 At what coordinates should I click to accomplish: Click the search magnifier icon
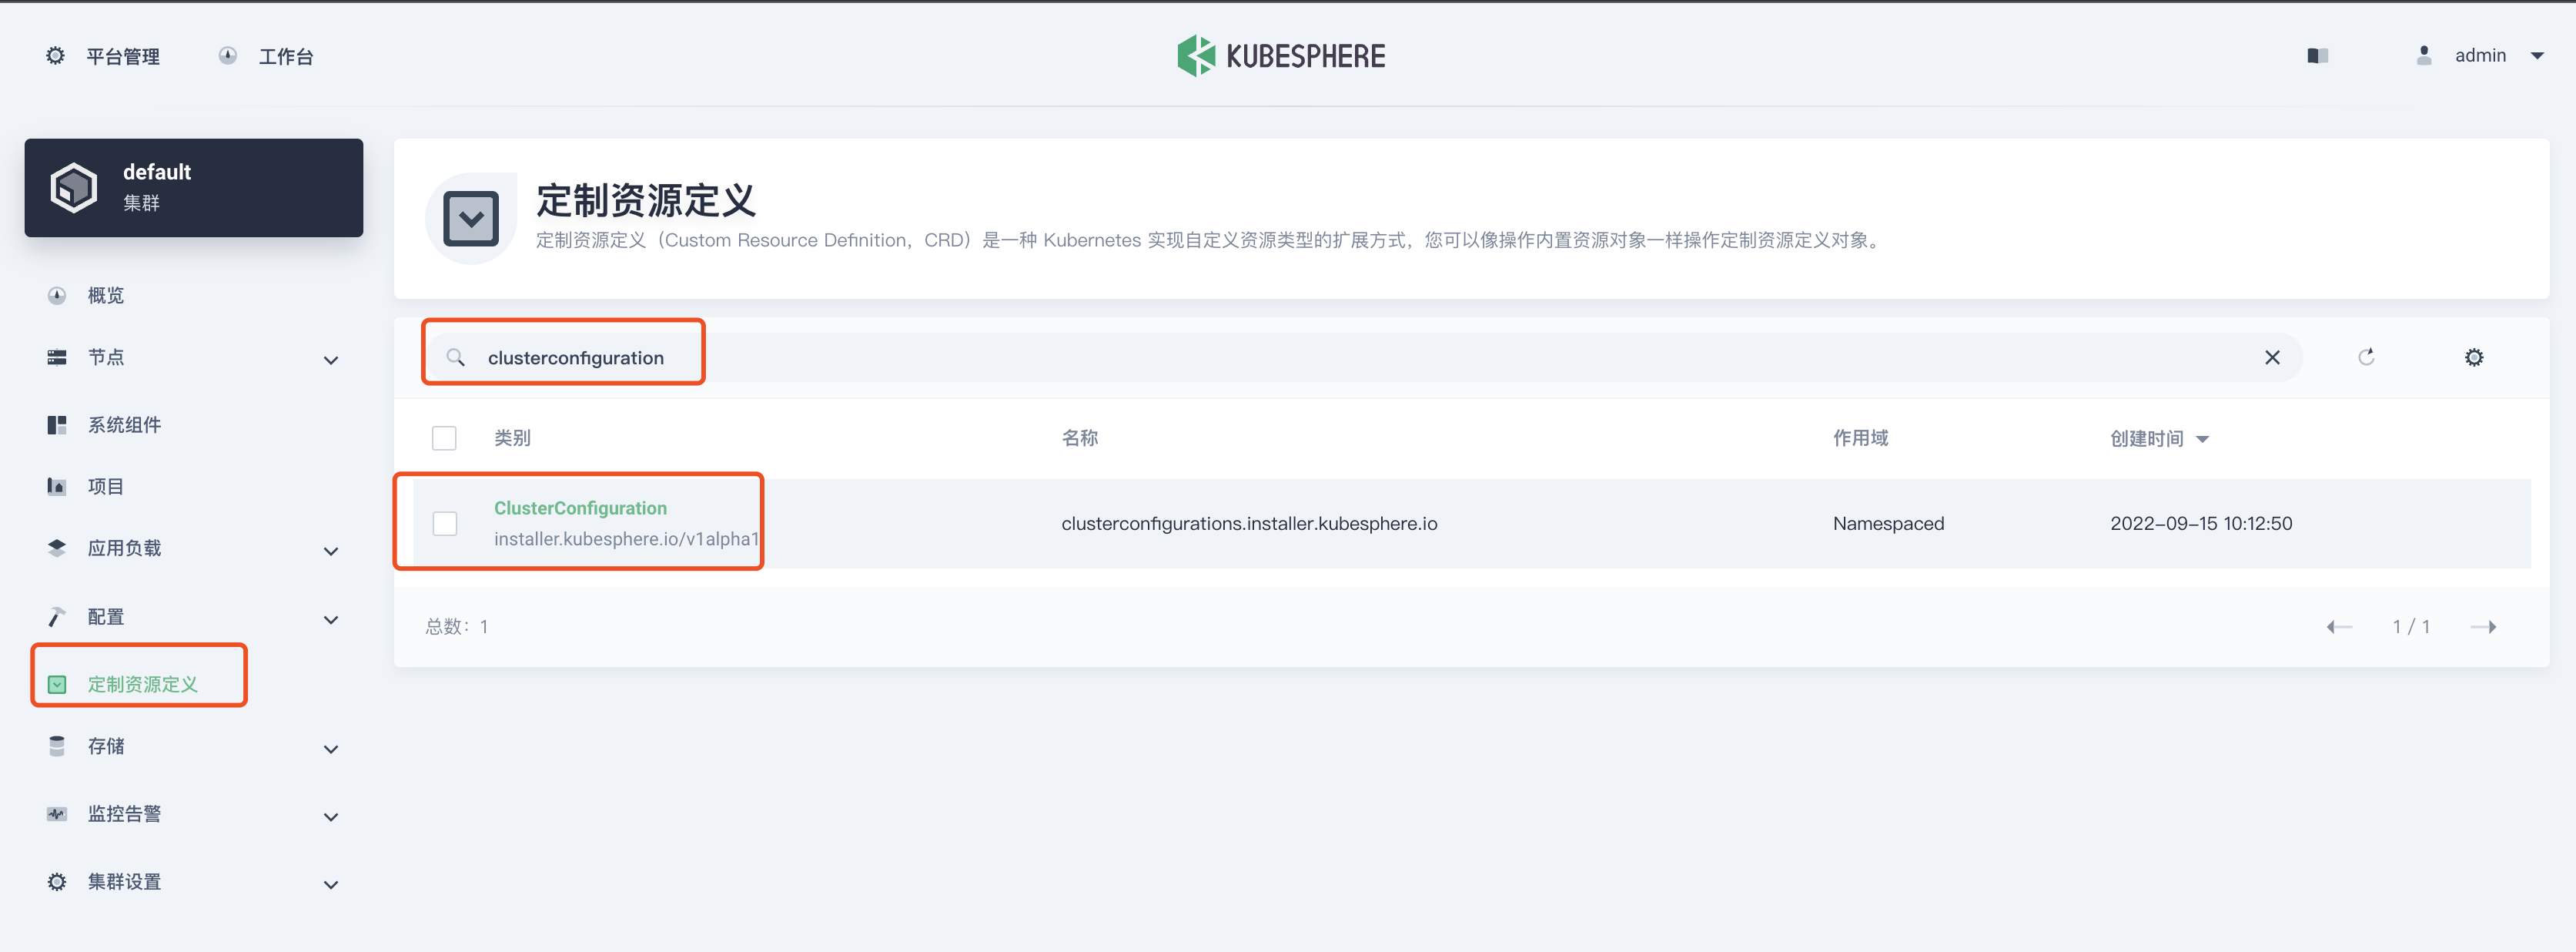pos(455,357)
